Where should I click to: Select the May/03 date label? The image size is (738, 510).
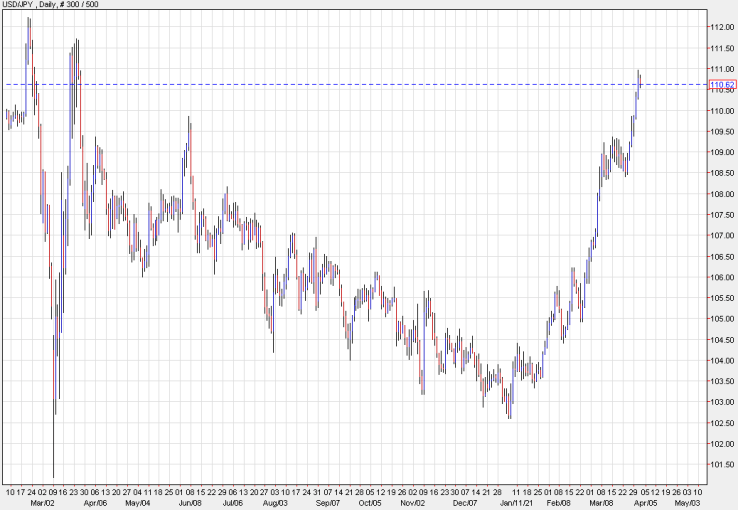coord(689,503)
